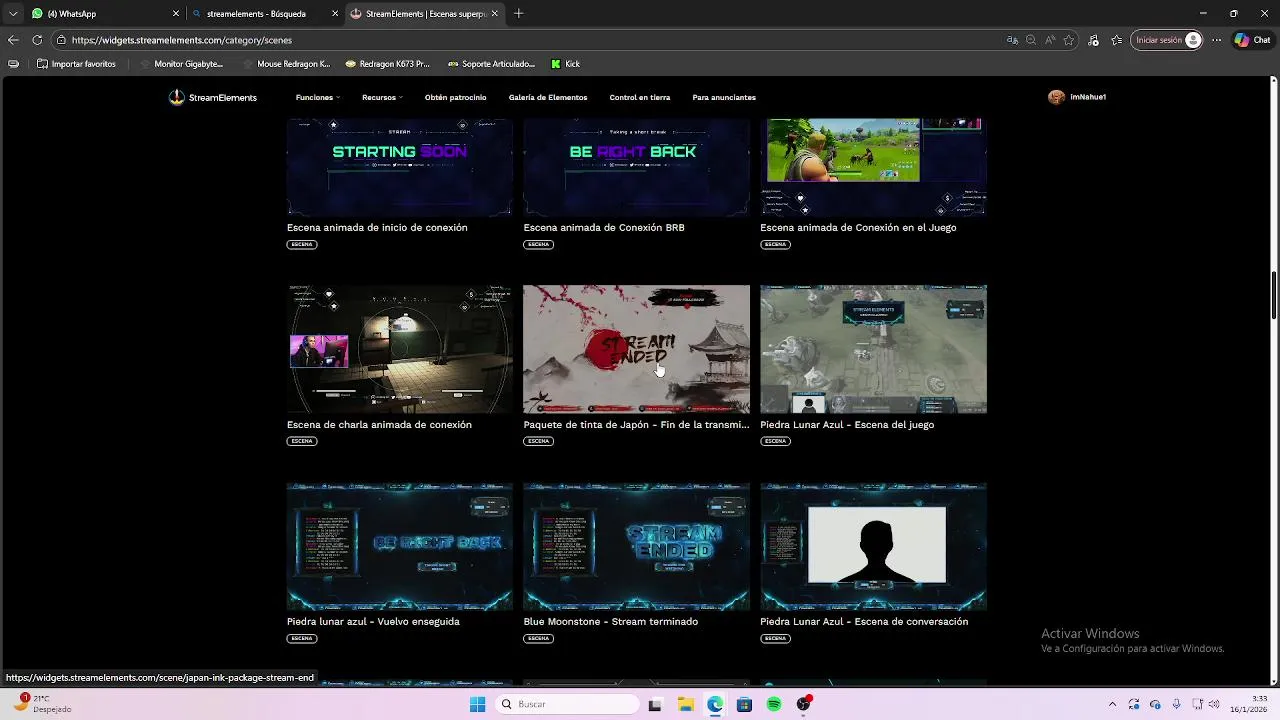1280x720 pixels.
Task: Click title 'Blue Moonstone - Stream terminado'
Action: tap(611, 621)
